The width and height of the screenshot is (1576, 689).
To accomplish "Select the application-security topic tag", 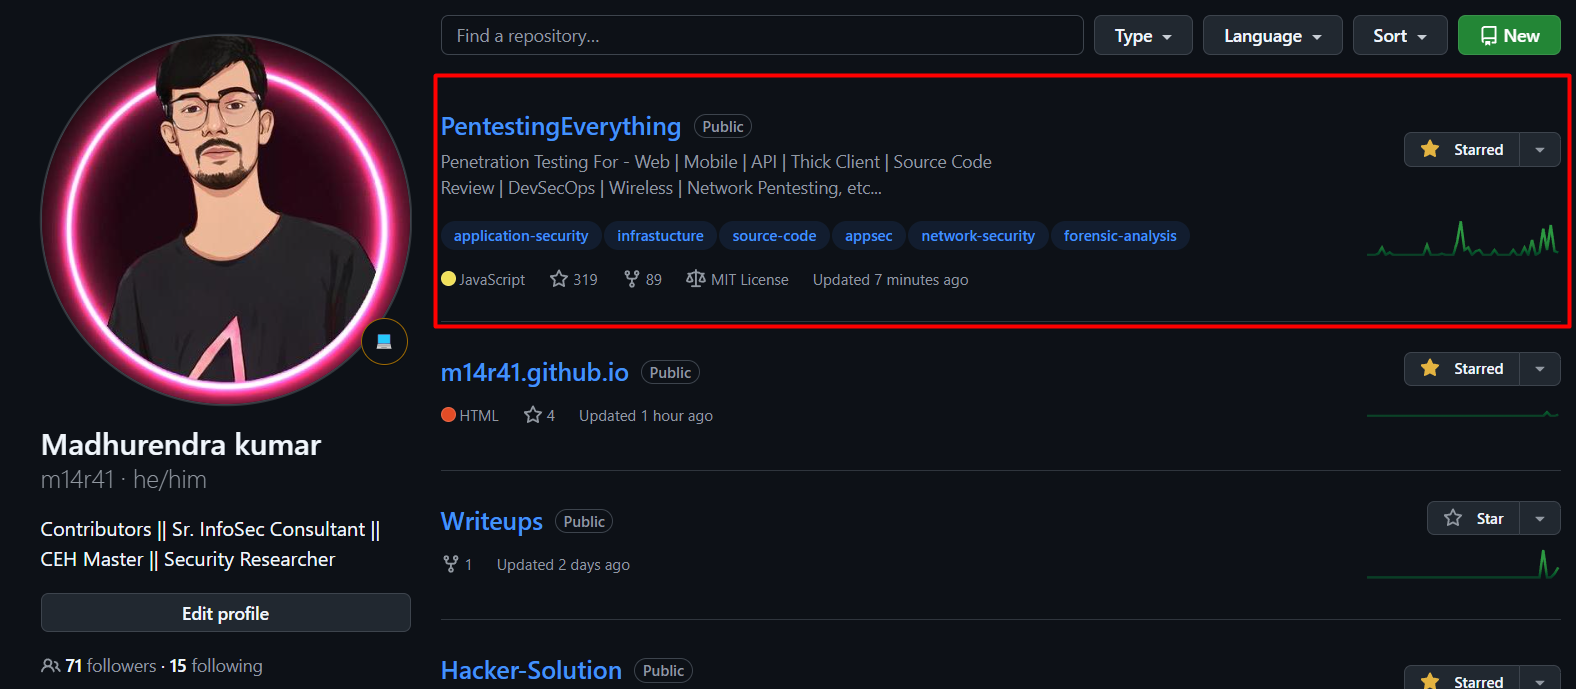I will point(521,236).
